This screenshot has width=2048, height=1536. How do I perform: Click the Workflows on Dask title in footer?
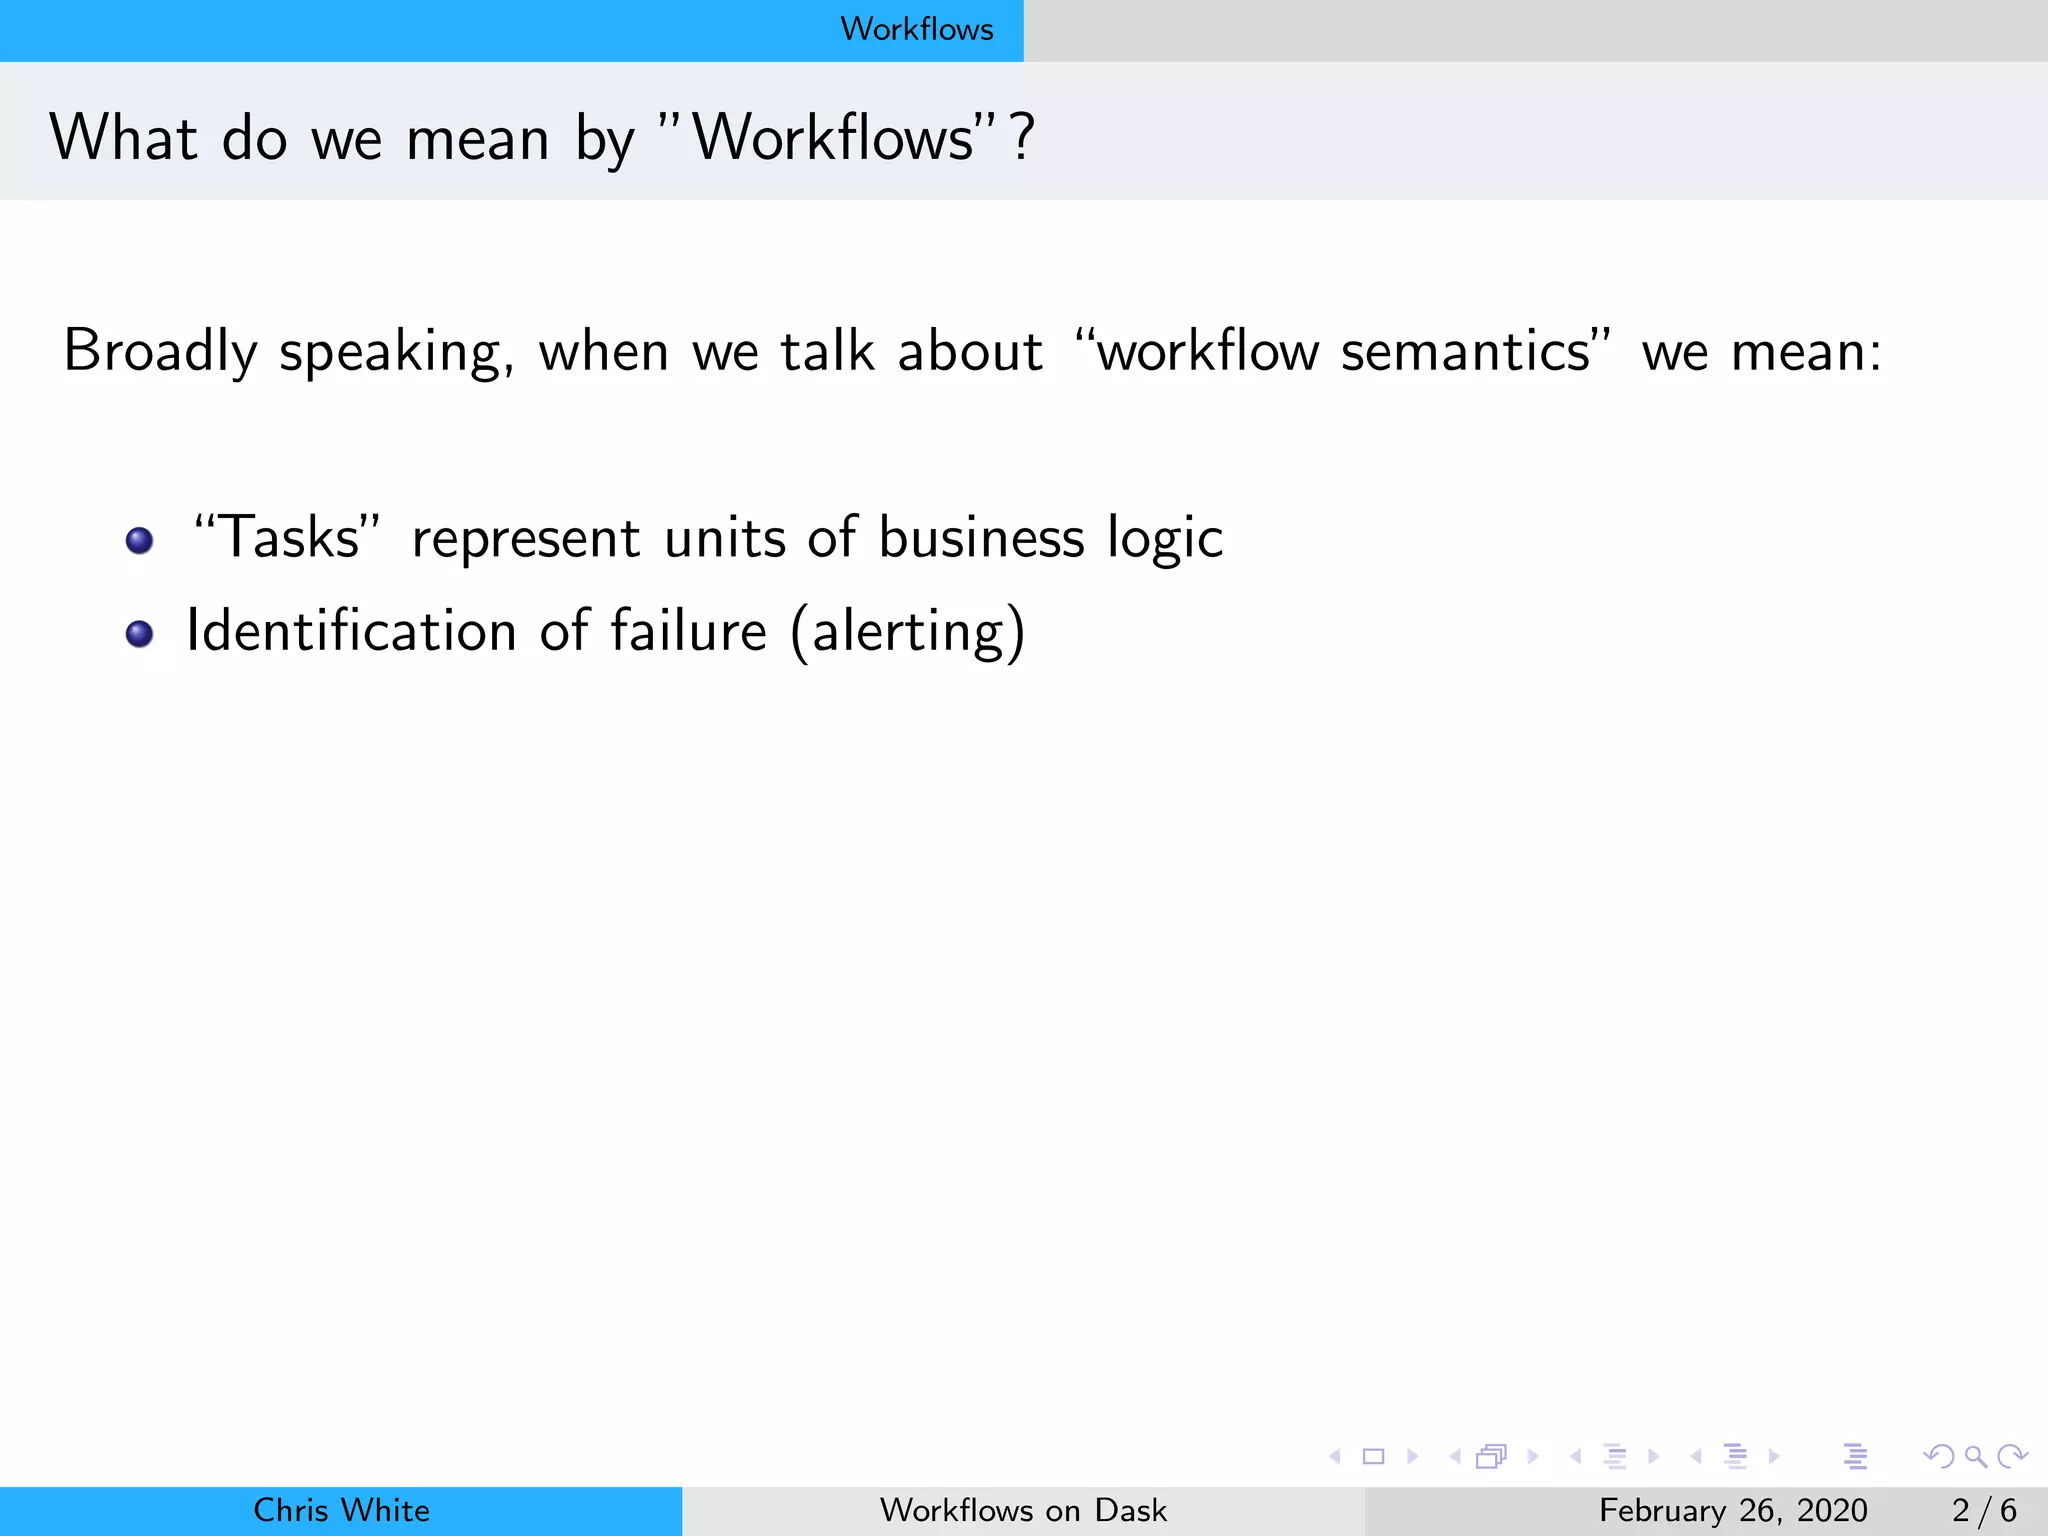coord(1023,1510)
